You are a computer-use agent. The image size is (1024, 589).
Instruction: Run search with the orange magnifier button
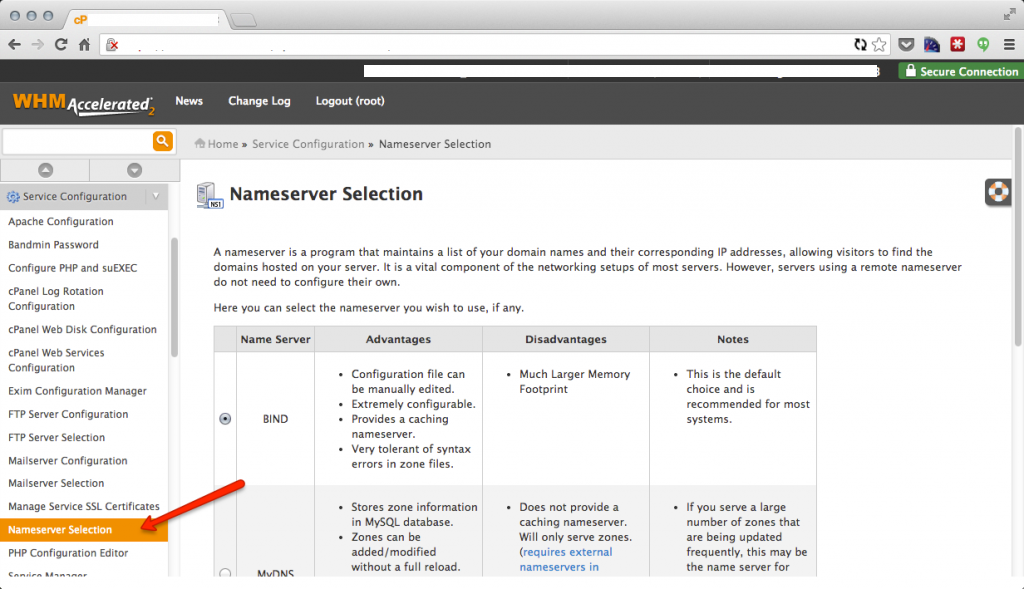[163, 141]
